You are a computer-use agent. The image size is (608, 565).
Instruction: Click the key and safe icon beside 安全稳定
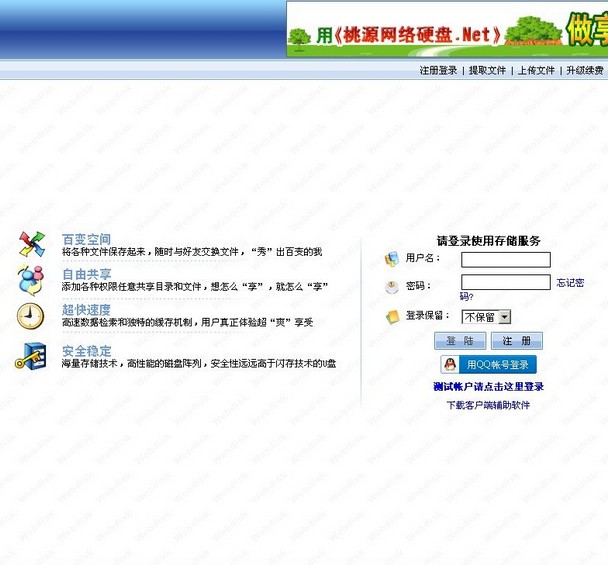pos(31,356)
